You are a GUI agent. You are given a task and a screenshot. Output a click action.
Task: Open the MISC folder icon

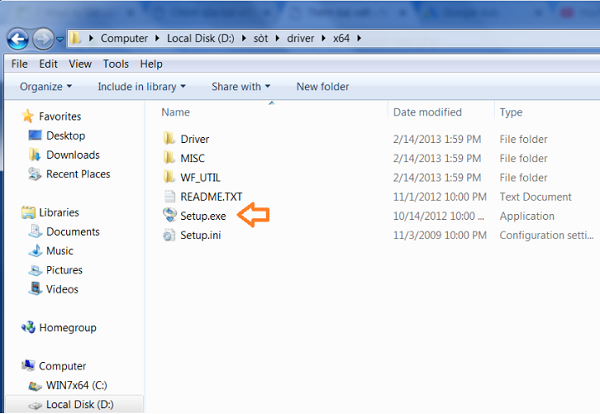pos(169,158)
